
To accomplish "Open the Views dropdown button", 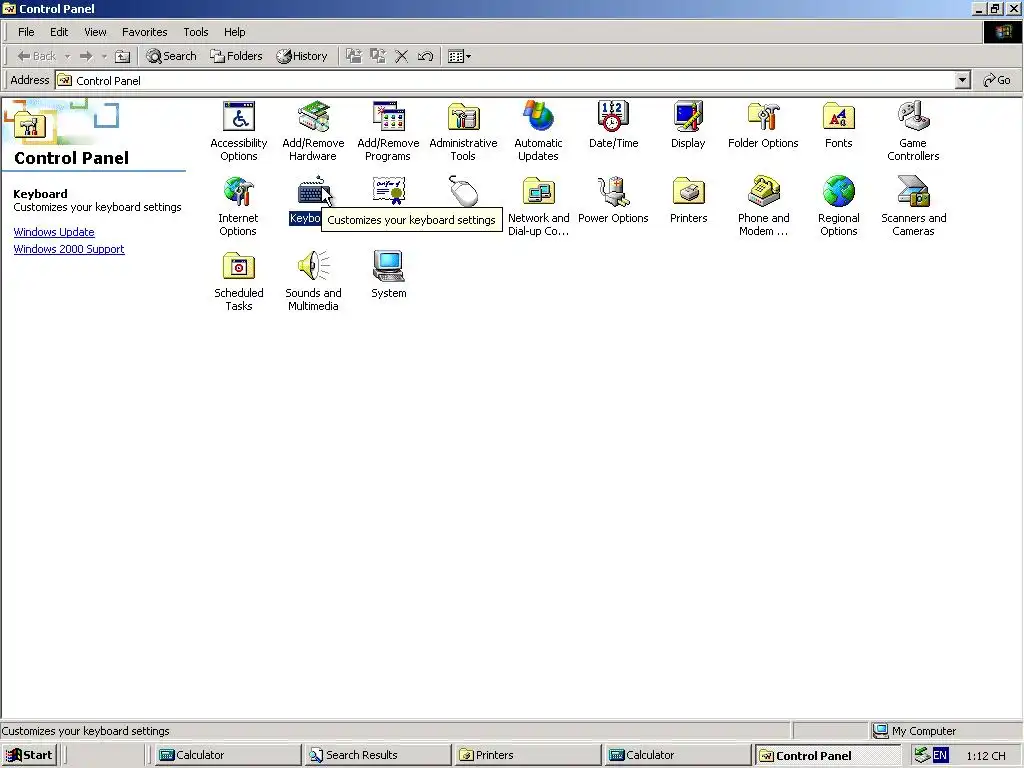I will tap(460, 56).
